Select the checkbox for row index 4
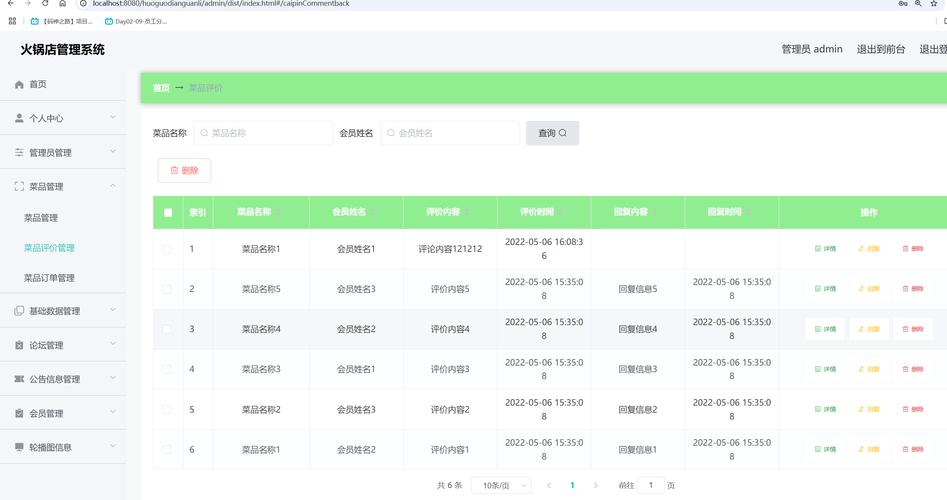This screenshot has width=947, height=500. tap(167, 369)
